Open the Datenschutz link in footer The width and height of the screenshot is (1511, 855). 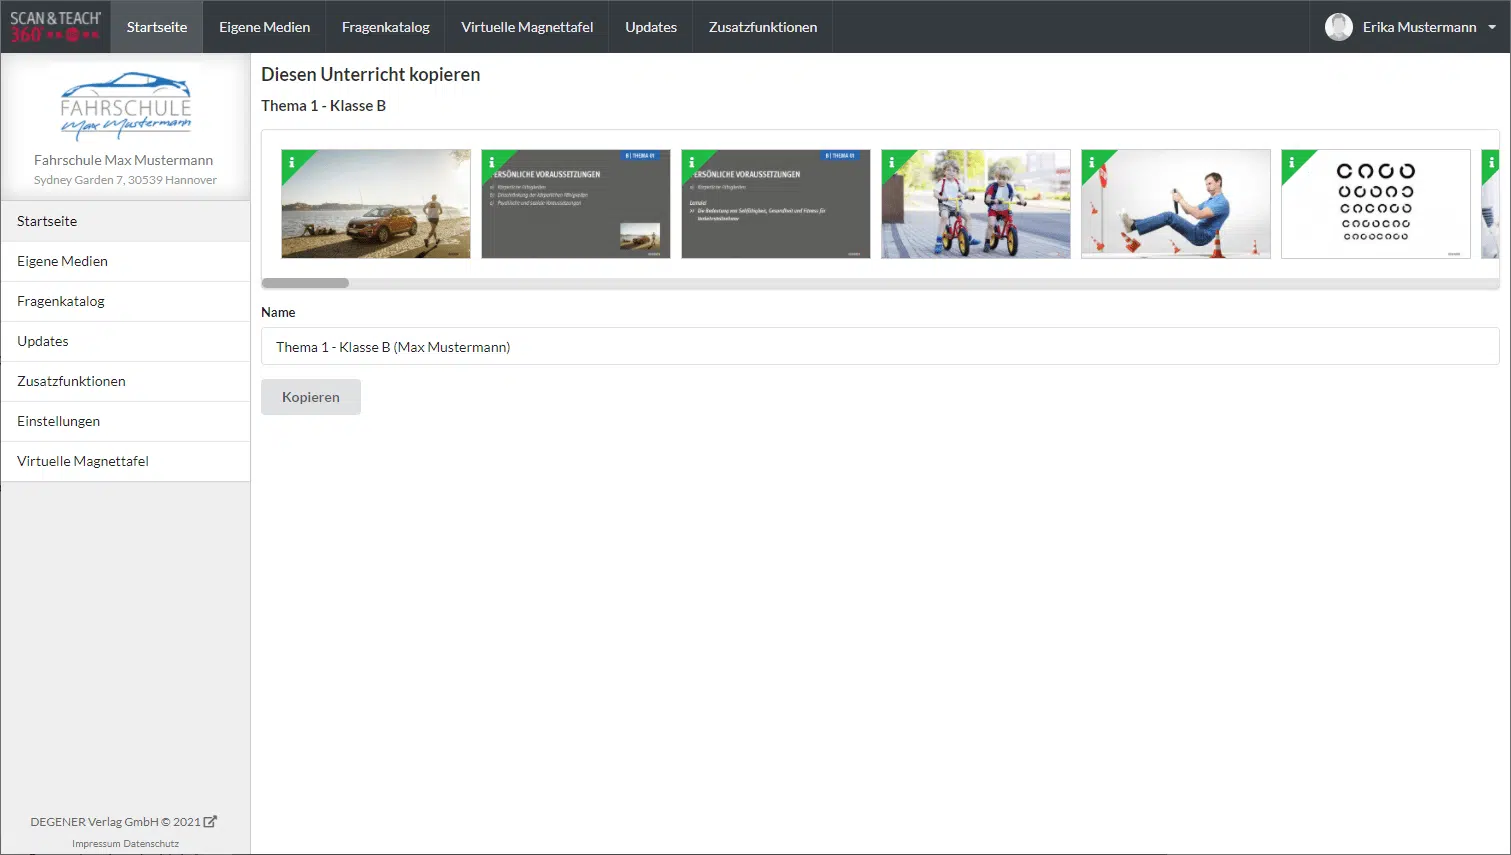(151, 844)
